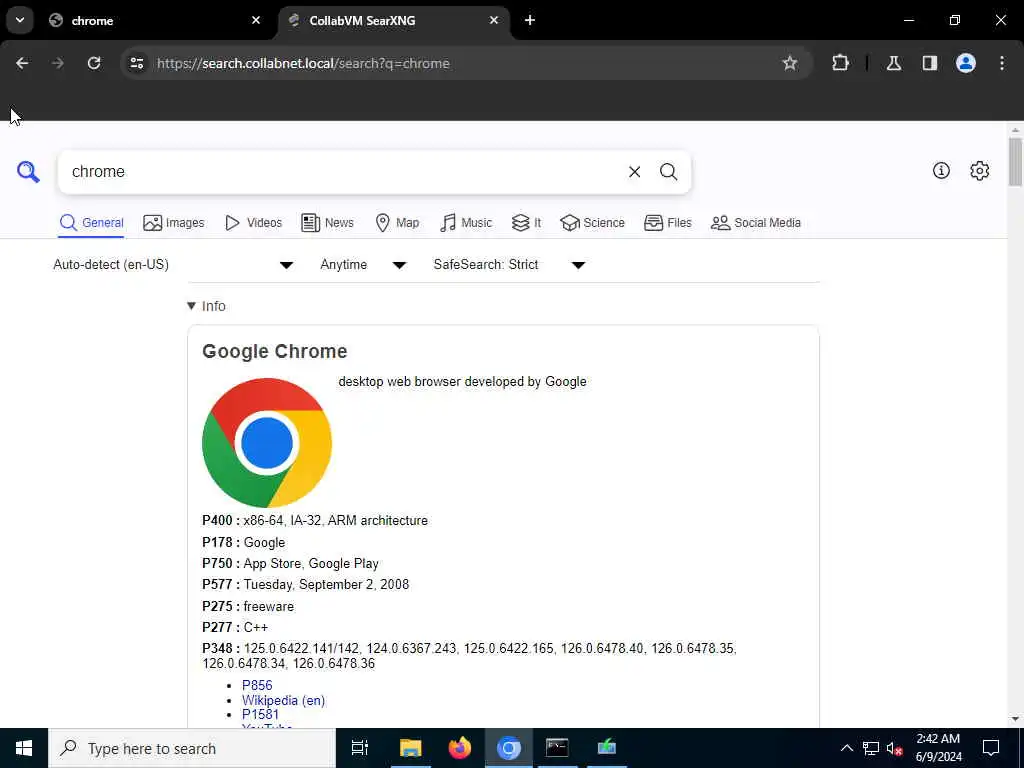Go back with the browser arrow
1024x768 pixels.
(x=22, y=63)
